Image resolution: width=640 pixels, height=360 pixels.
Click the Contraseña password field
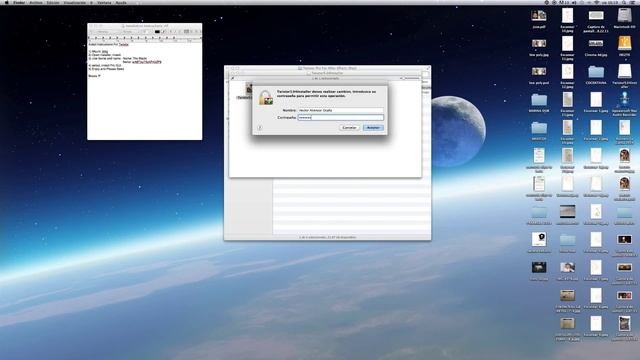coord(341,118)
